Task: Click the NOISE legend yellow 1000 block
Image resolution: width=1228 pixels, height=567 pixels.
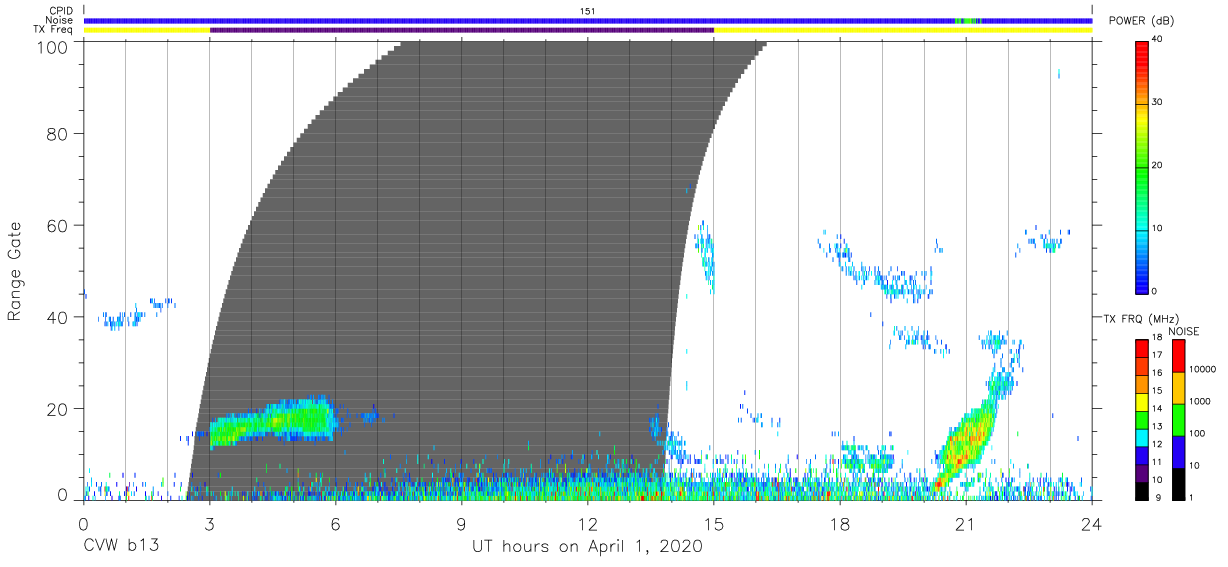Action: (1178, 388)
